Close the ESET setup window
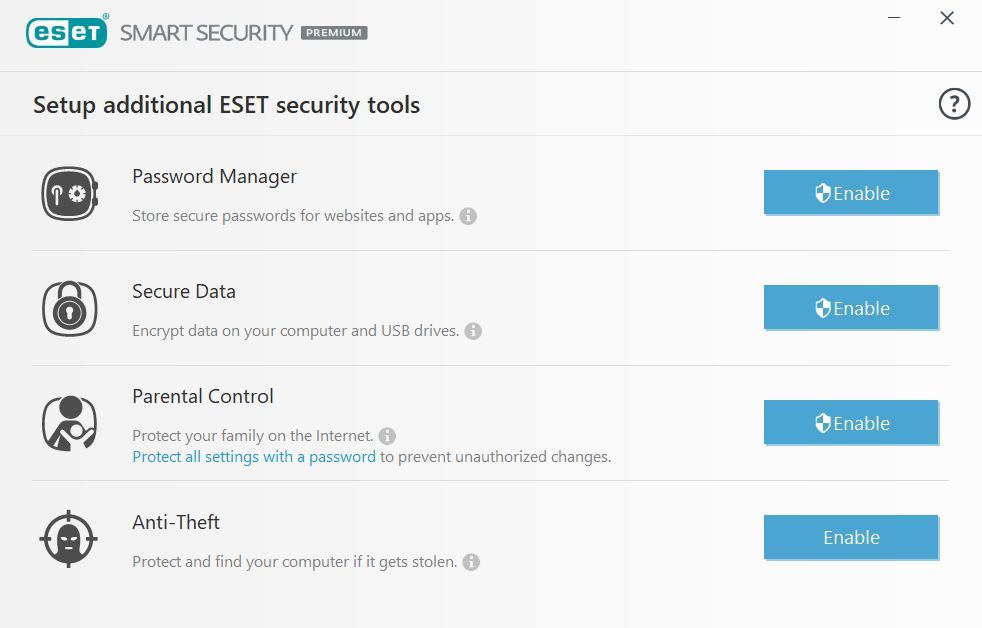This screenshot has width=982, height=628. (x=947, y=18)
